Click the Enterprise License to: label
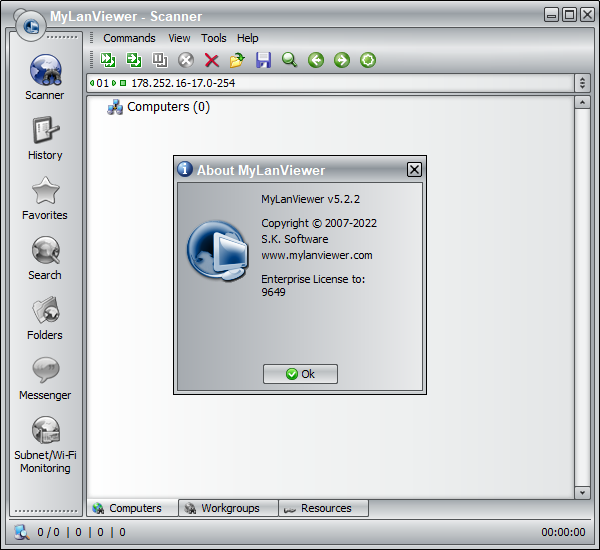The width and height of the screenshot is (600, 550). click(x=313, y=279)
